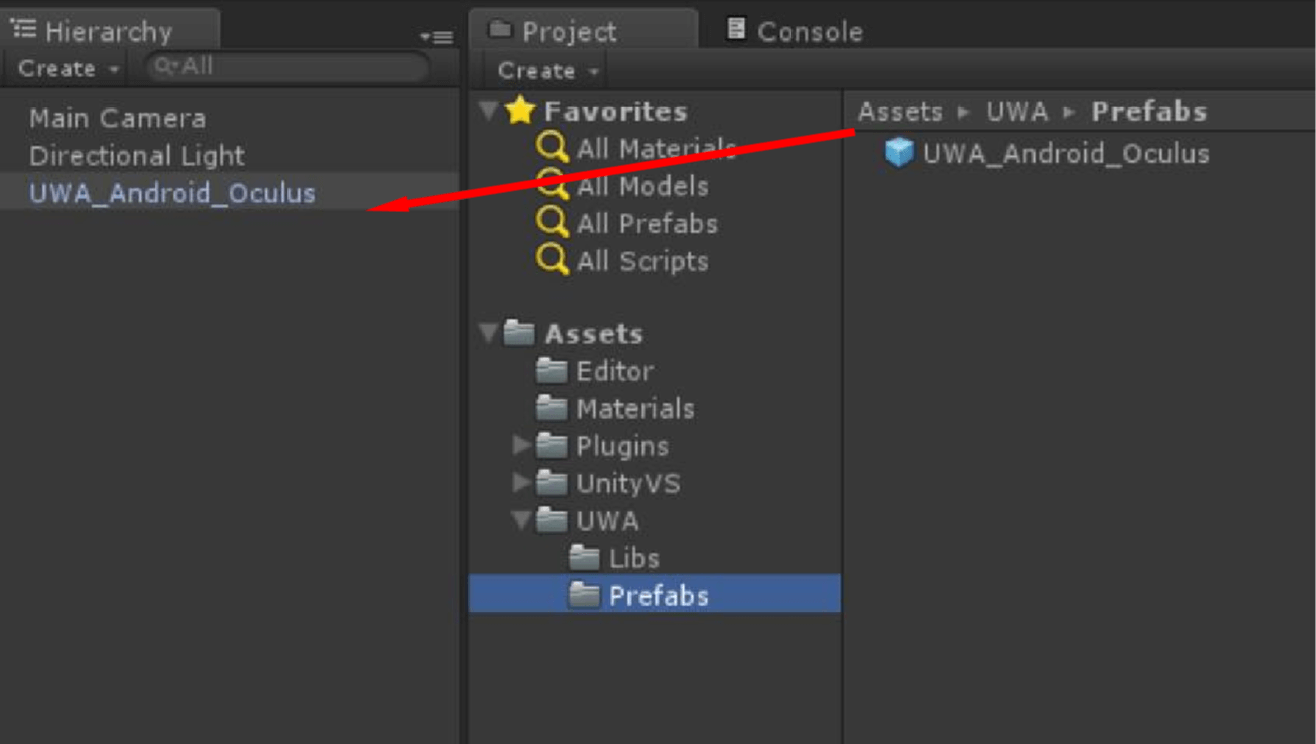Screen dimensions: 1316x744
Task: Expand the UnityVS folder arrow
Action: click(521, 483)
